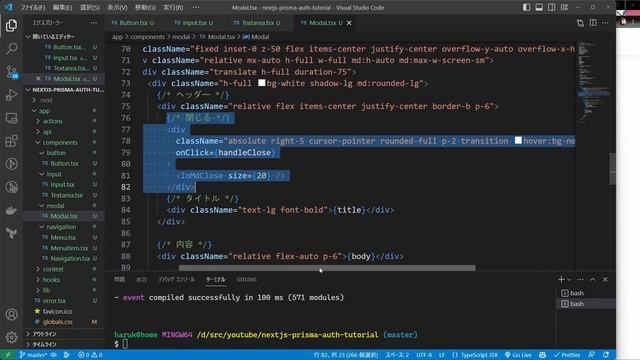Maximize the panel with the chevron up icon

click(593, 280)
